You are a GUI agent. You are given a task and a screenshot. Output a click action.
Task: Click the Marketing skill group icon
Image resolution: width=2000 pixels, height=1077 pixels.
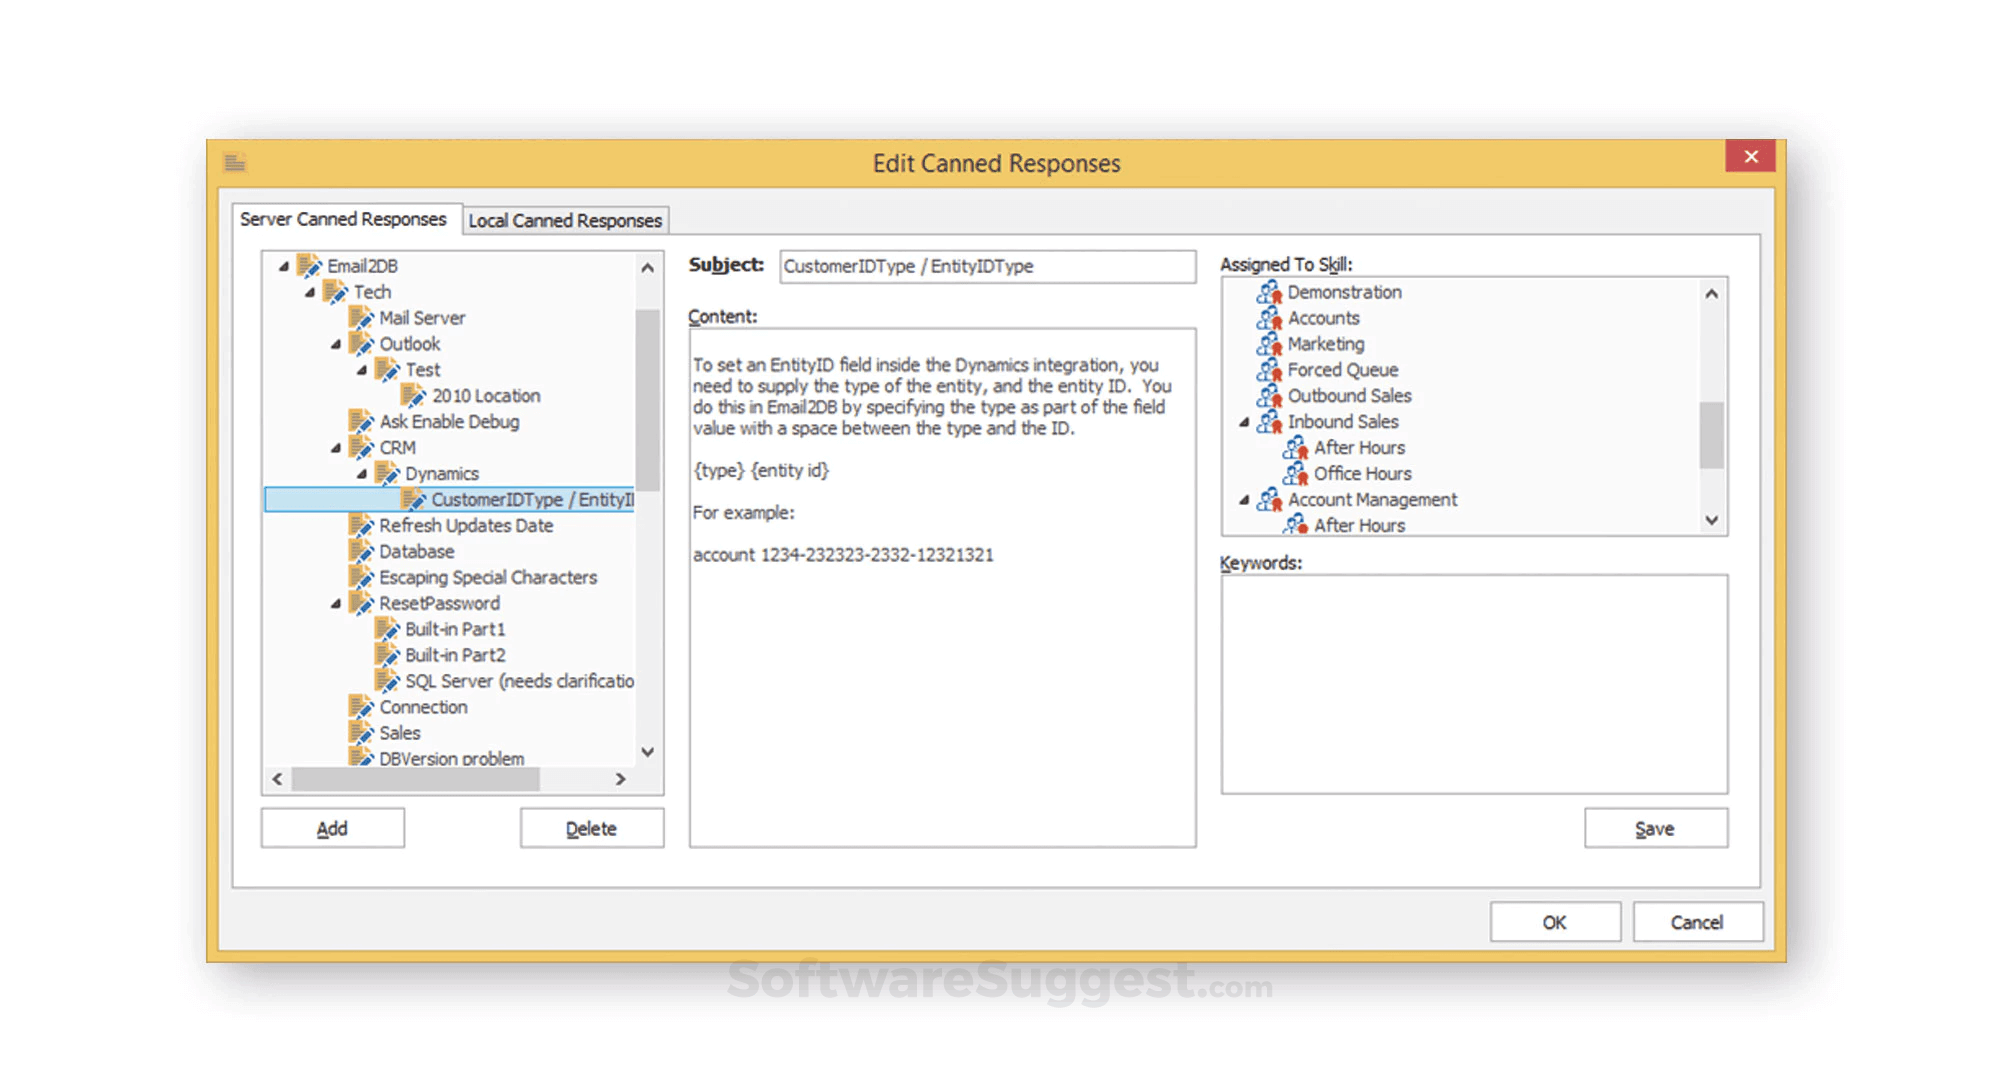[x=1269, y=344]
